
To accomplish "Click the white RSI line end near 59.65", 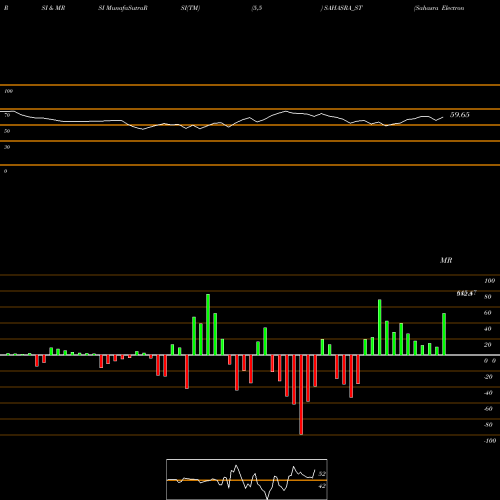I will pyautogui.click(x=443, y=117).
